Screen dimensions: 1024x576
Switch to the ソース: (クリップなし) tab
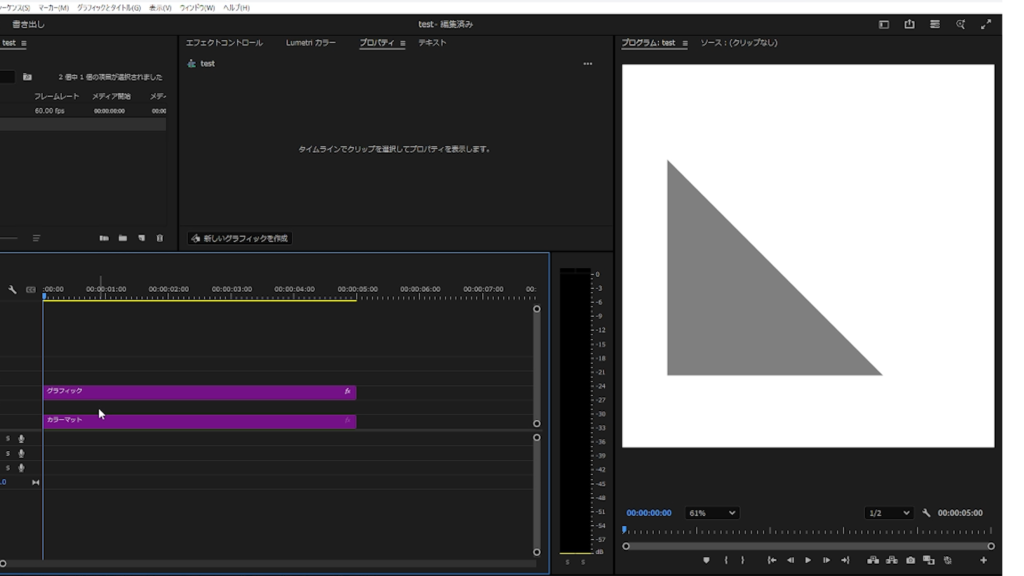pos(739,42)
